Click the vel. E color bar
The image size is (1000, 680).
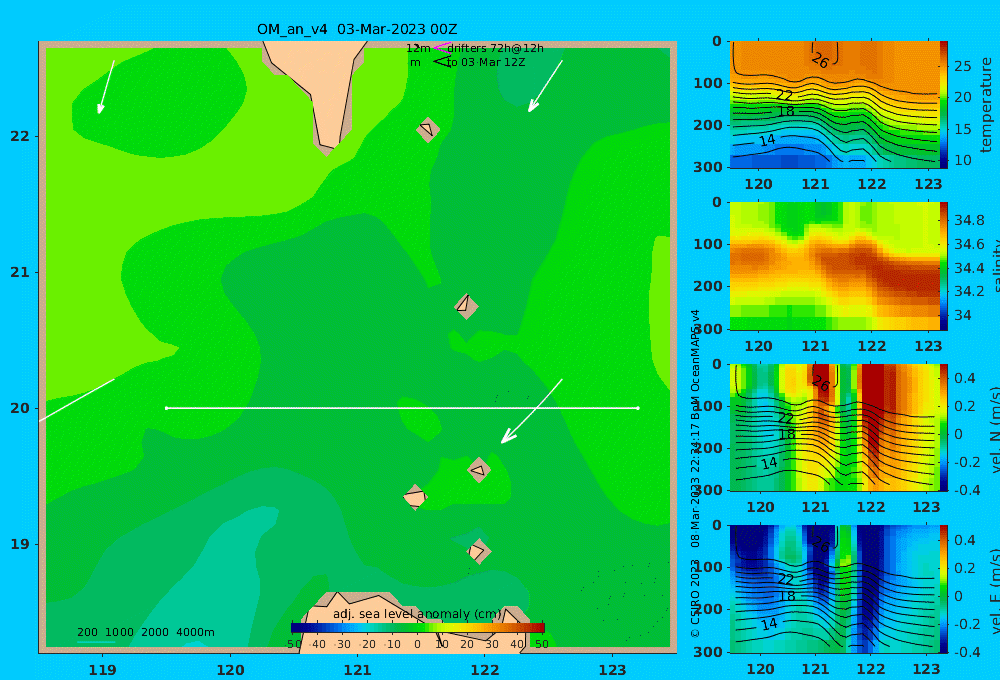point(944,589)
